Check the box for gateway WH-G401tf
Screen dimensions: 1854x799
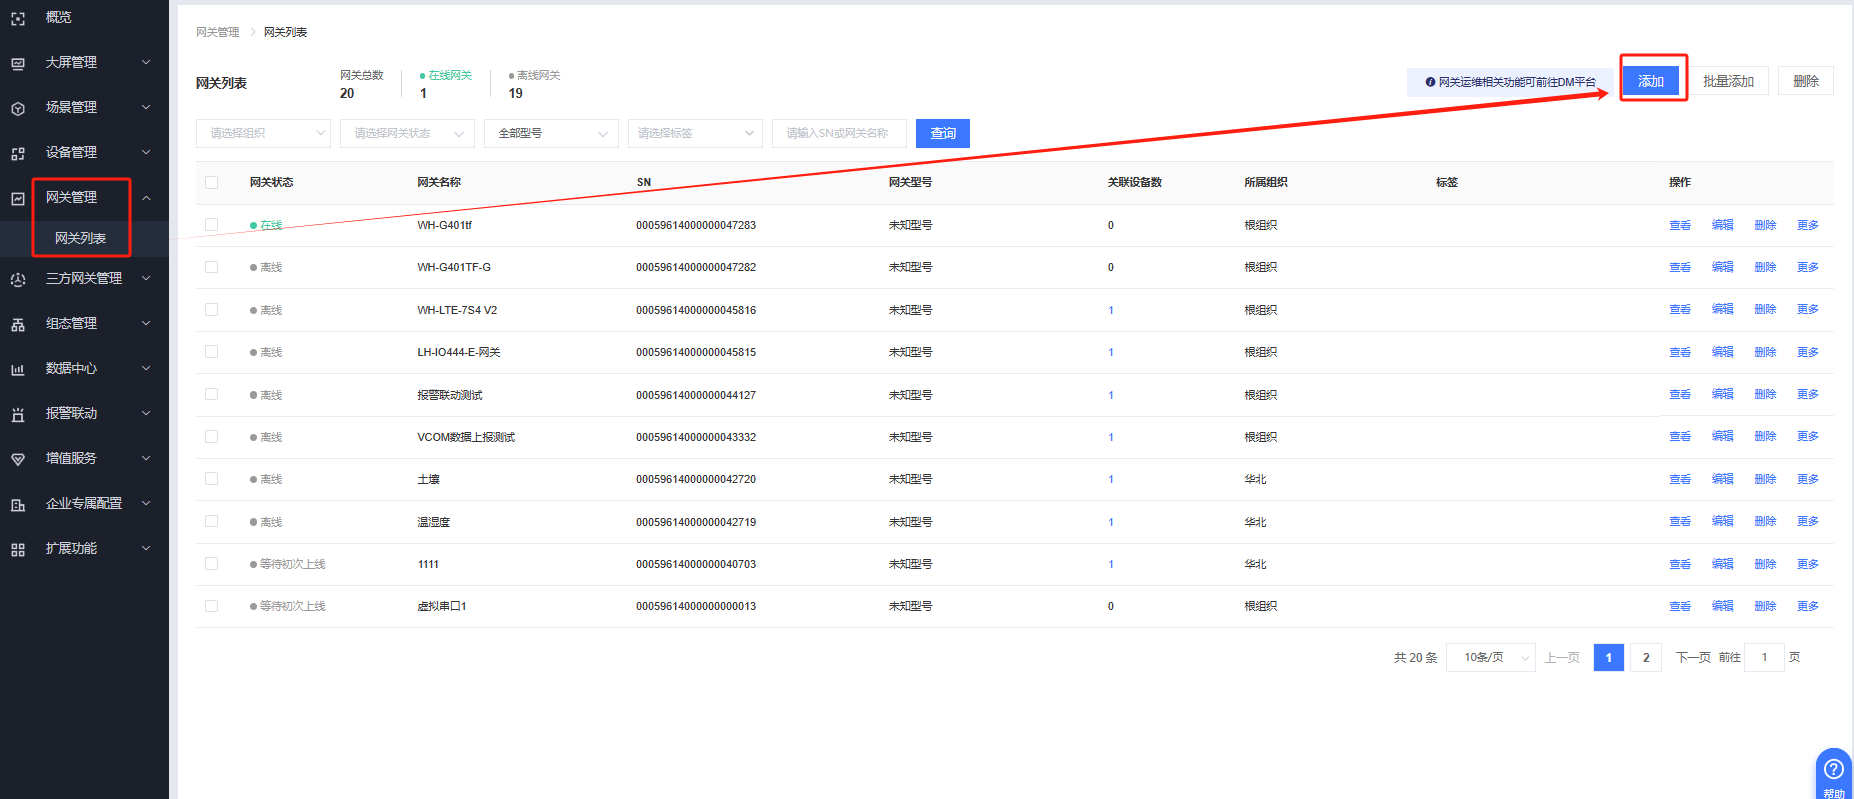[x=211, y=225]
